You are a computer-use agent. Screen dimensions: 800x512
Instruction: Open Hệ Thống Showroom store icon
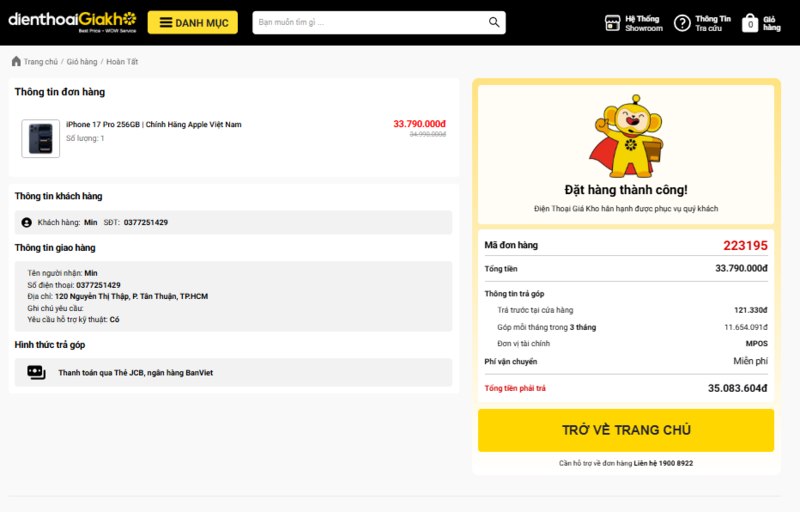[612, 23]
